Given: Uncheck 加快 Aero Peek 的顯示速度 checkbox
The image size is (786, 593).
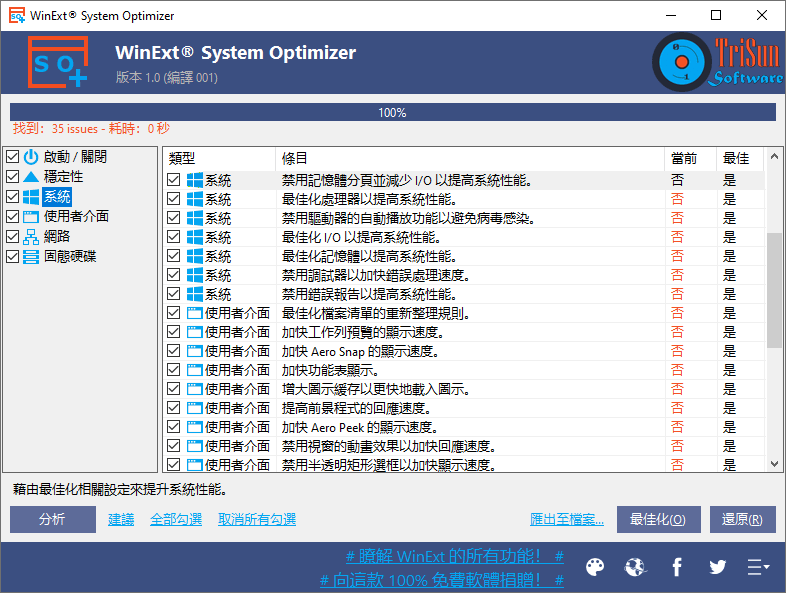Looking at the screenshot, I should (x=173, y=427).
